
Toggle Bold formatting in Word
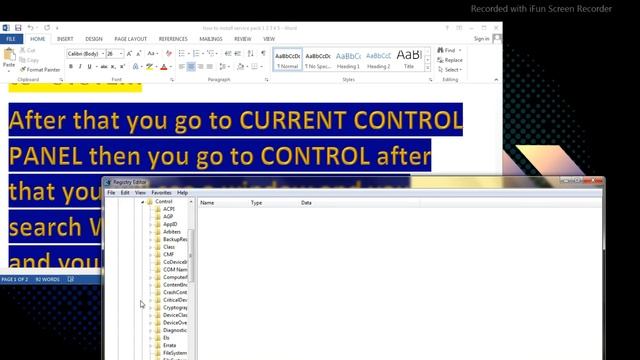click(x=71, y=67)
